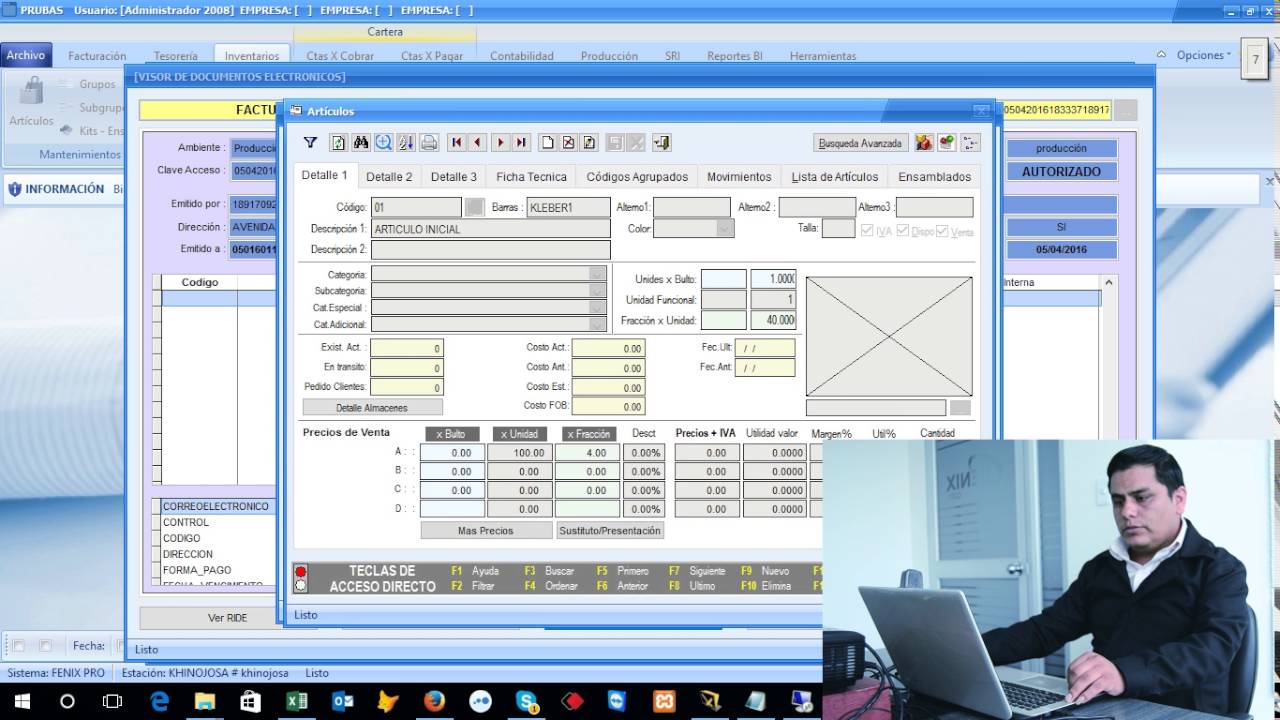Toggle the IVA checkbox
The height and width of the screenshot is (720, 1280).
[x=866, y=231]
